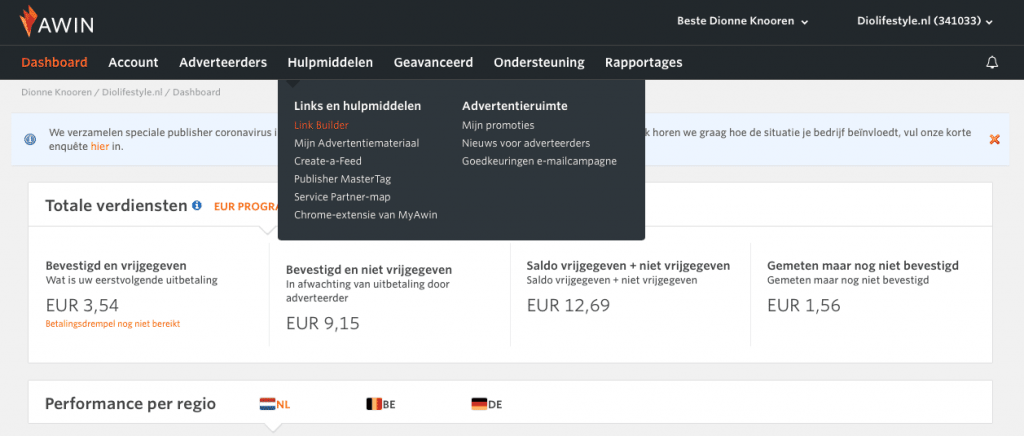The height and width of the screenshot is (436, 1024).
Task: Open the Hulpmiddelen menu
Action: coord(330,63)
